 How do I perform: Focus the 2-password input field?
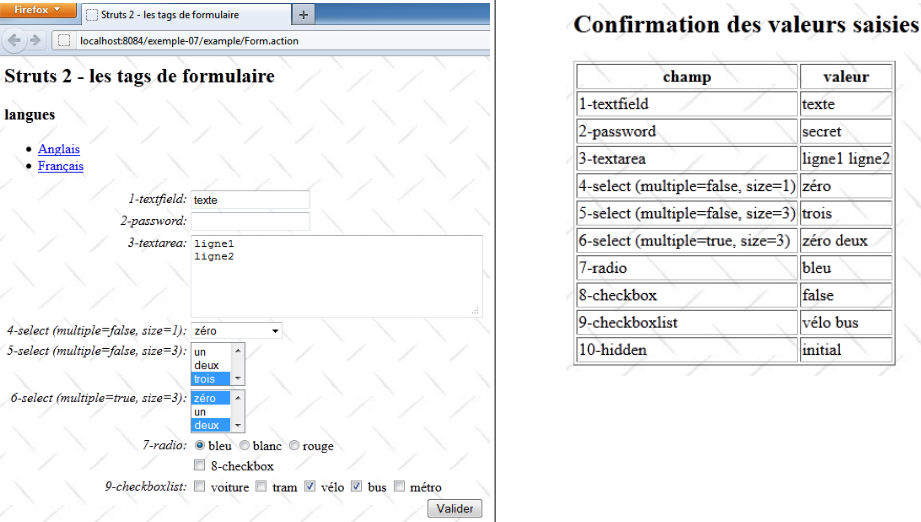point(250,221)
